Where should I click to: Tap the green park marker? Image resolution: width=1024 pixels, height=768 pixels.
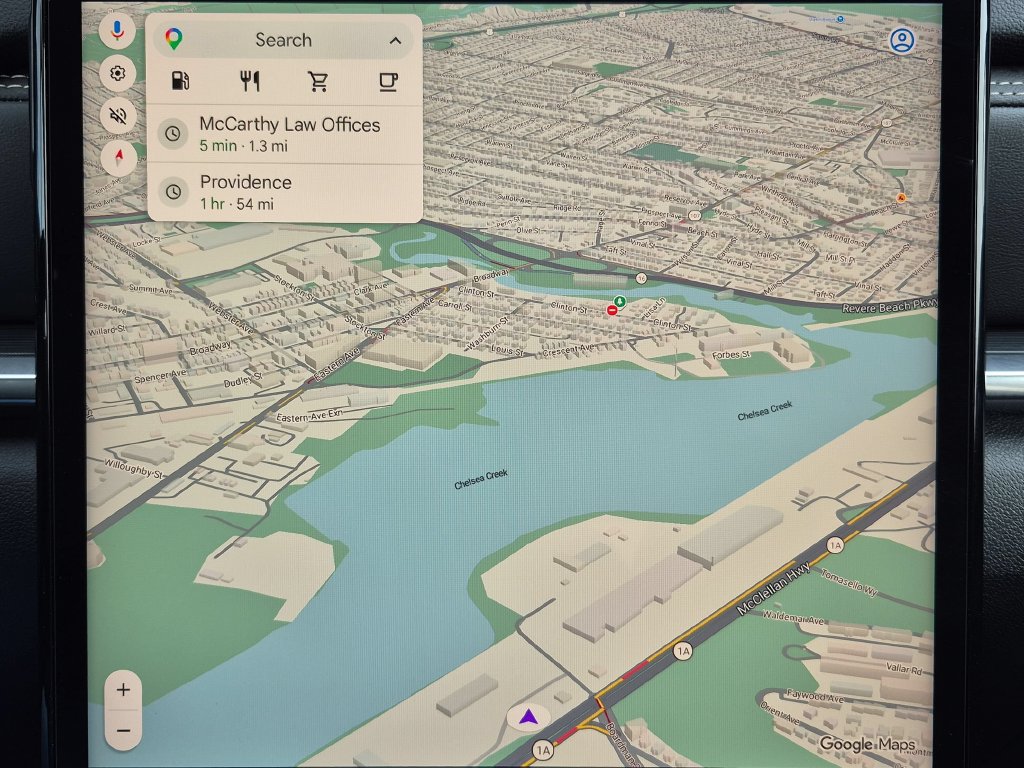620,301
